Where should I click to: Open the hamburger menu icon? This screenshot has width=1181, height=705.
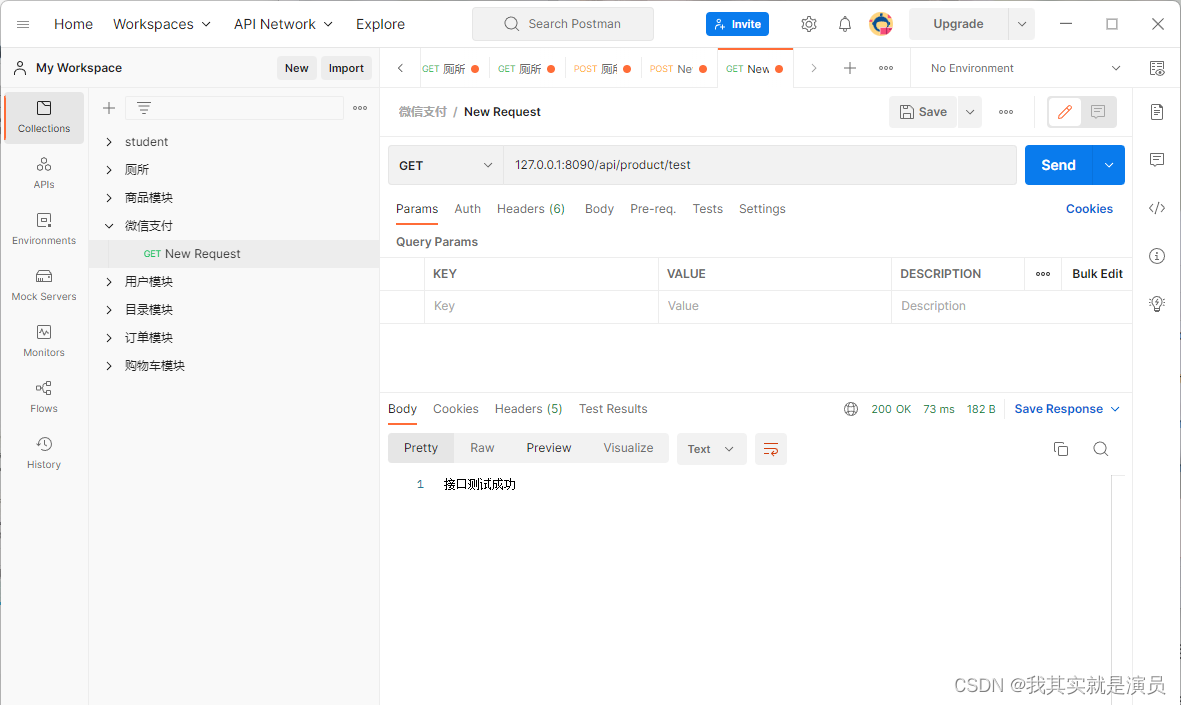(23, 24)
